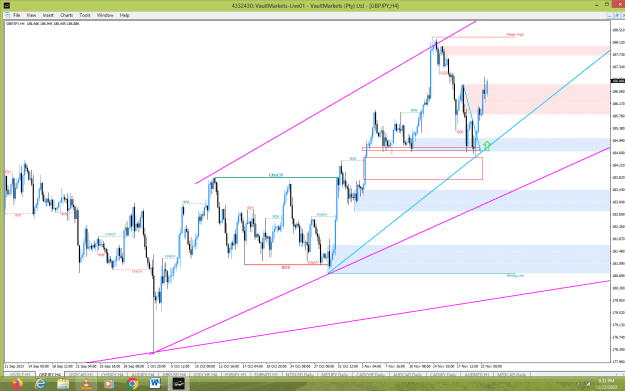Click the teal ChoCH label above the range
Screen dimensions: 625x391
pyautogui.click(x=276, y=175)
